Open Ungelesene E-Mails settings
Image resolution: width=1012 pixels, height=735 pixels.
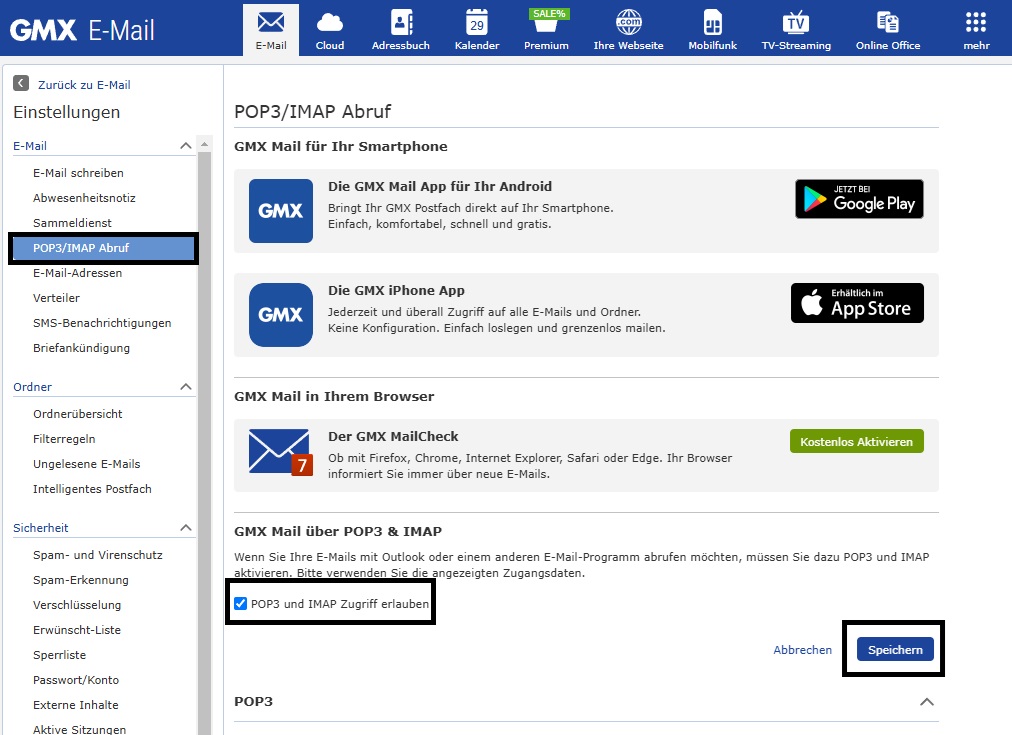point(86,464)
